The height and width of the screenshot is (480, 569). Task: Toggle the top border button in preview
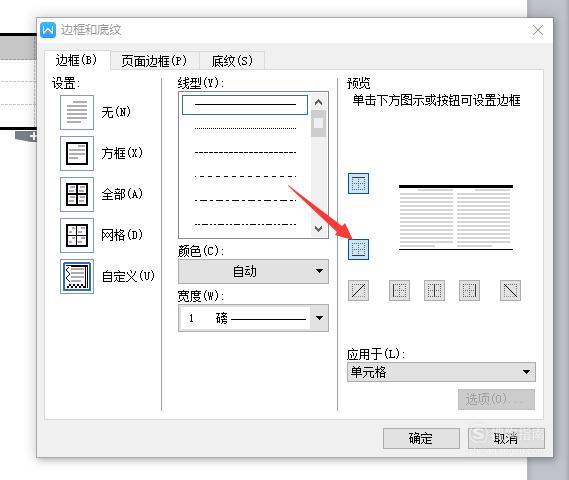coord(359,184)
